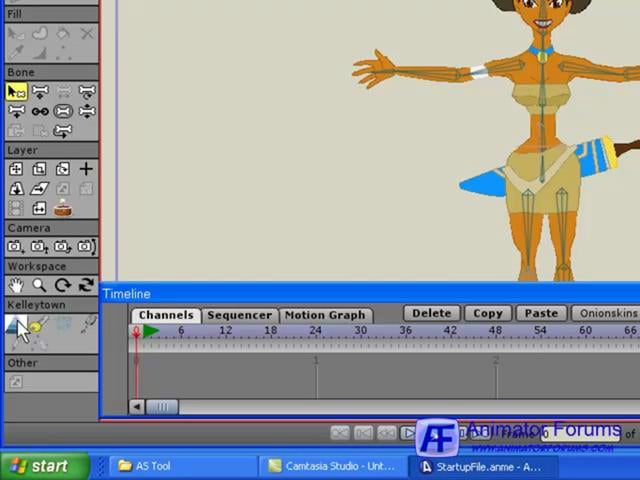Click the blue cone Kelleytown tool icon
Image resolution: width=640 pixels, height=480 pixels.
point(13,325)
